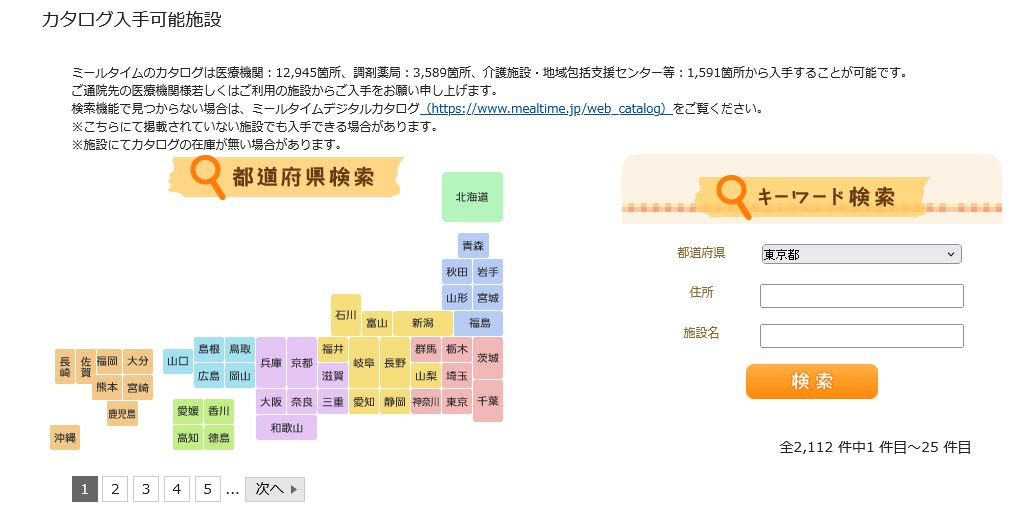Click the Niigata (新潟) map region
This screenshot has height=512, width=1020.
click(x=421, y=323)
